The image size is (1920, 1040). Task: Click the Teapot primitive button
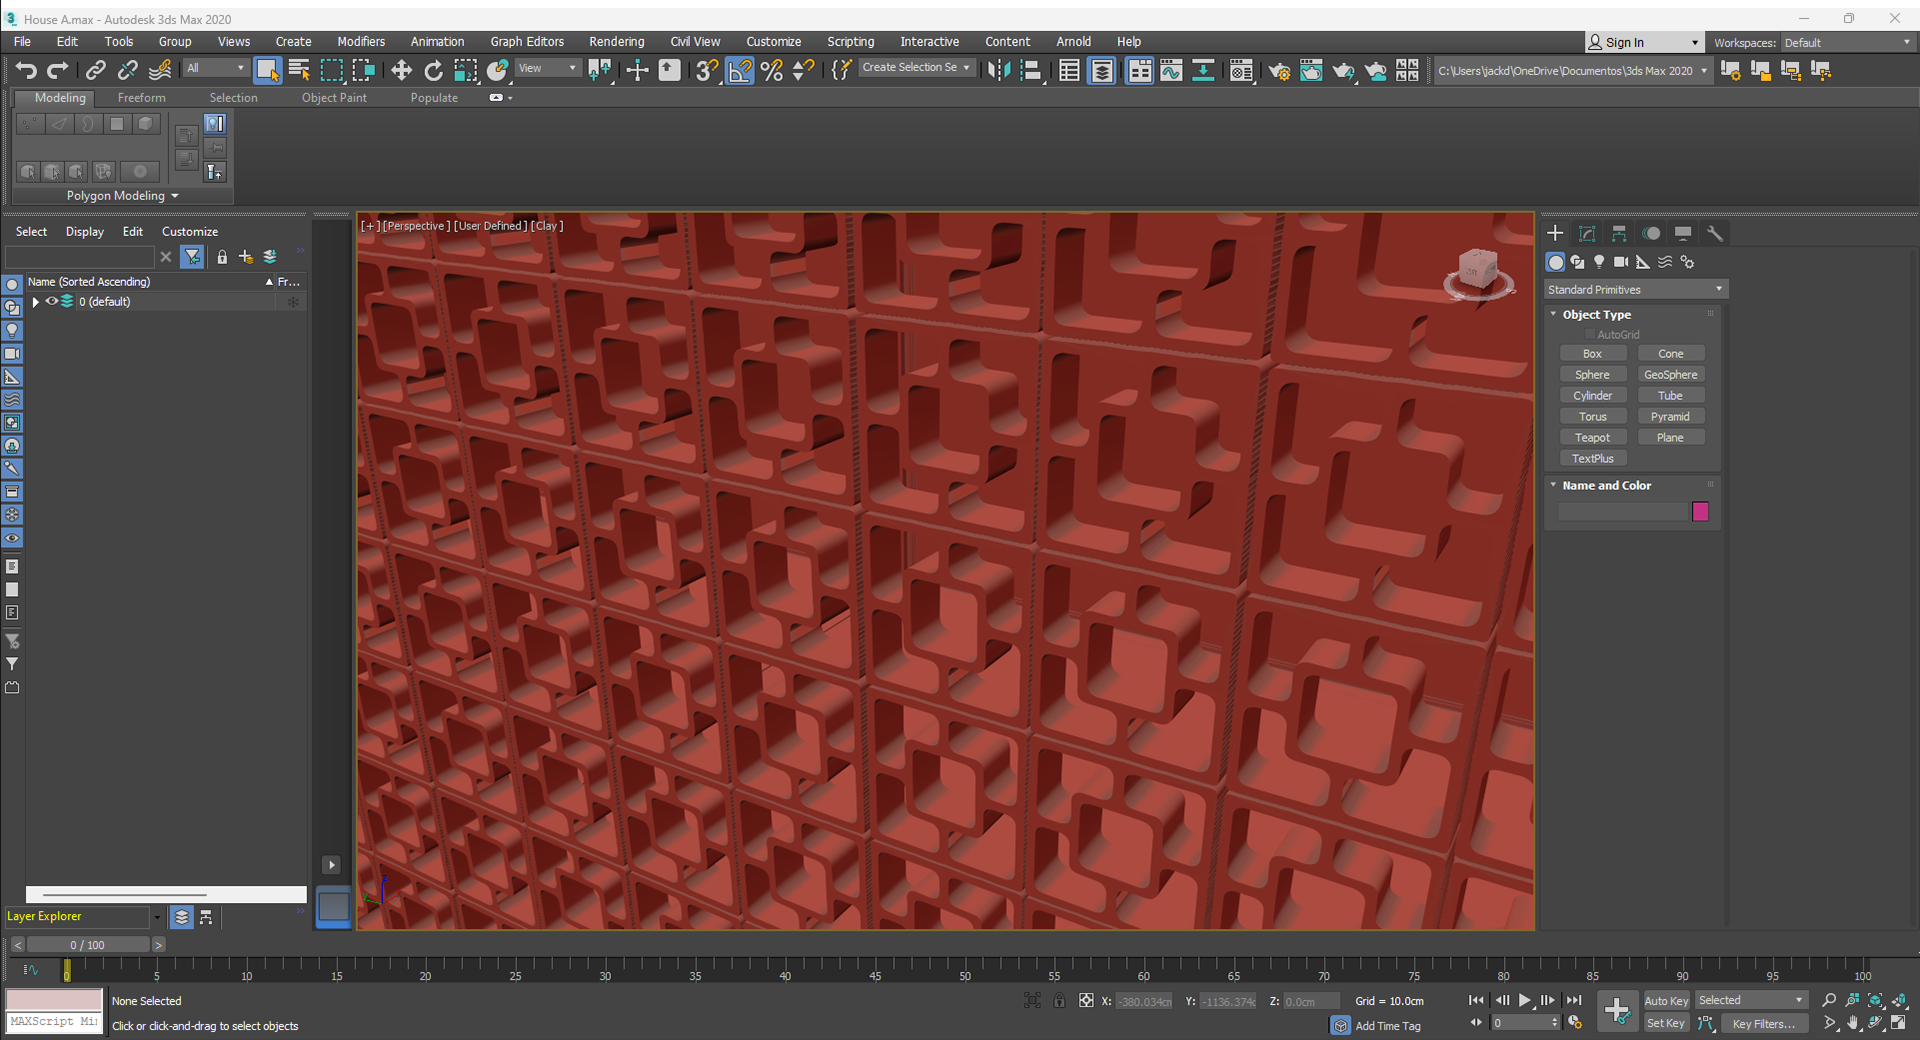tap(1592, 437)
